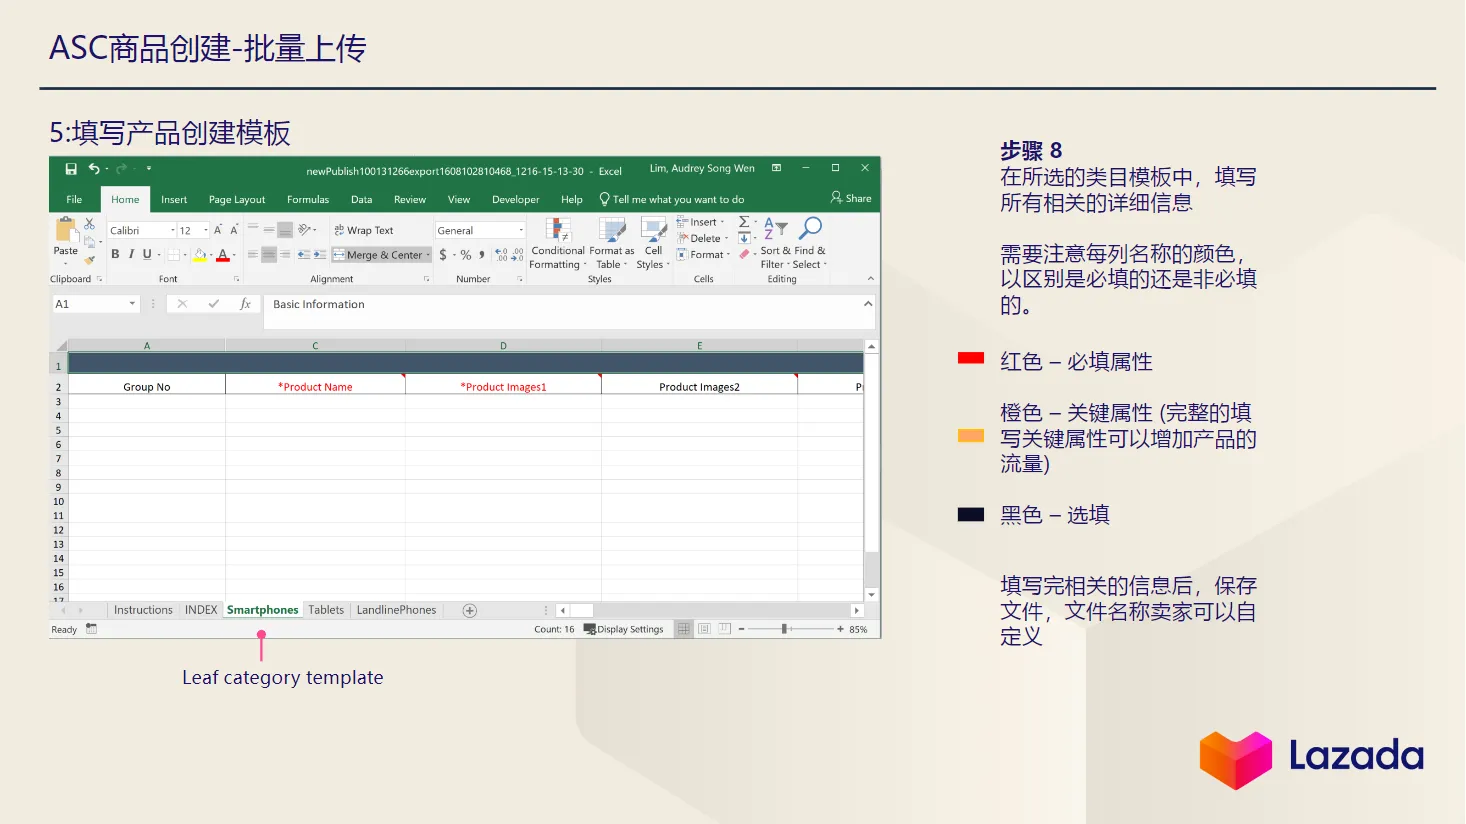The image size is (1466, 824).
Task: Click the Instructions sheet button
Action: pos(143,609)
